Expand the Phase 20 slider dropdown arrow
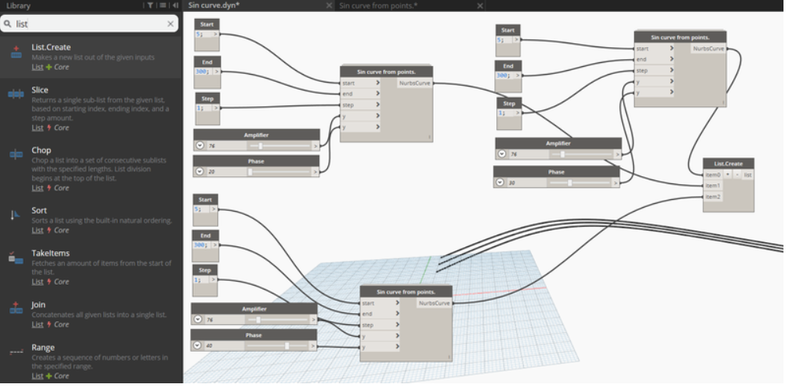The height and width of the screenshot is (388, 800). click(x=199, y=172)
